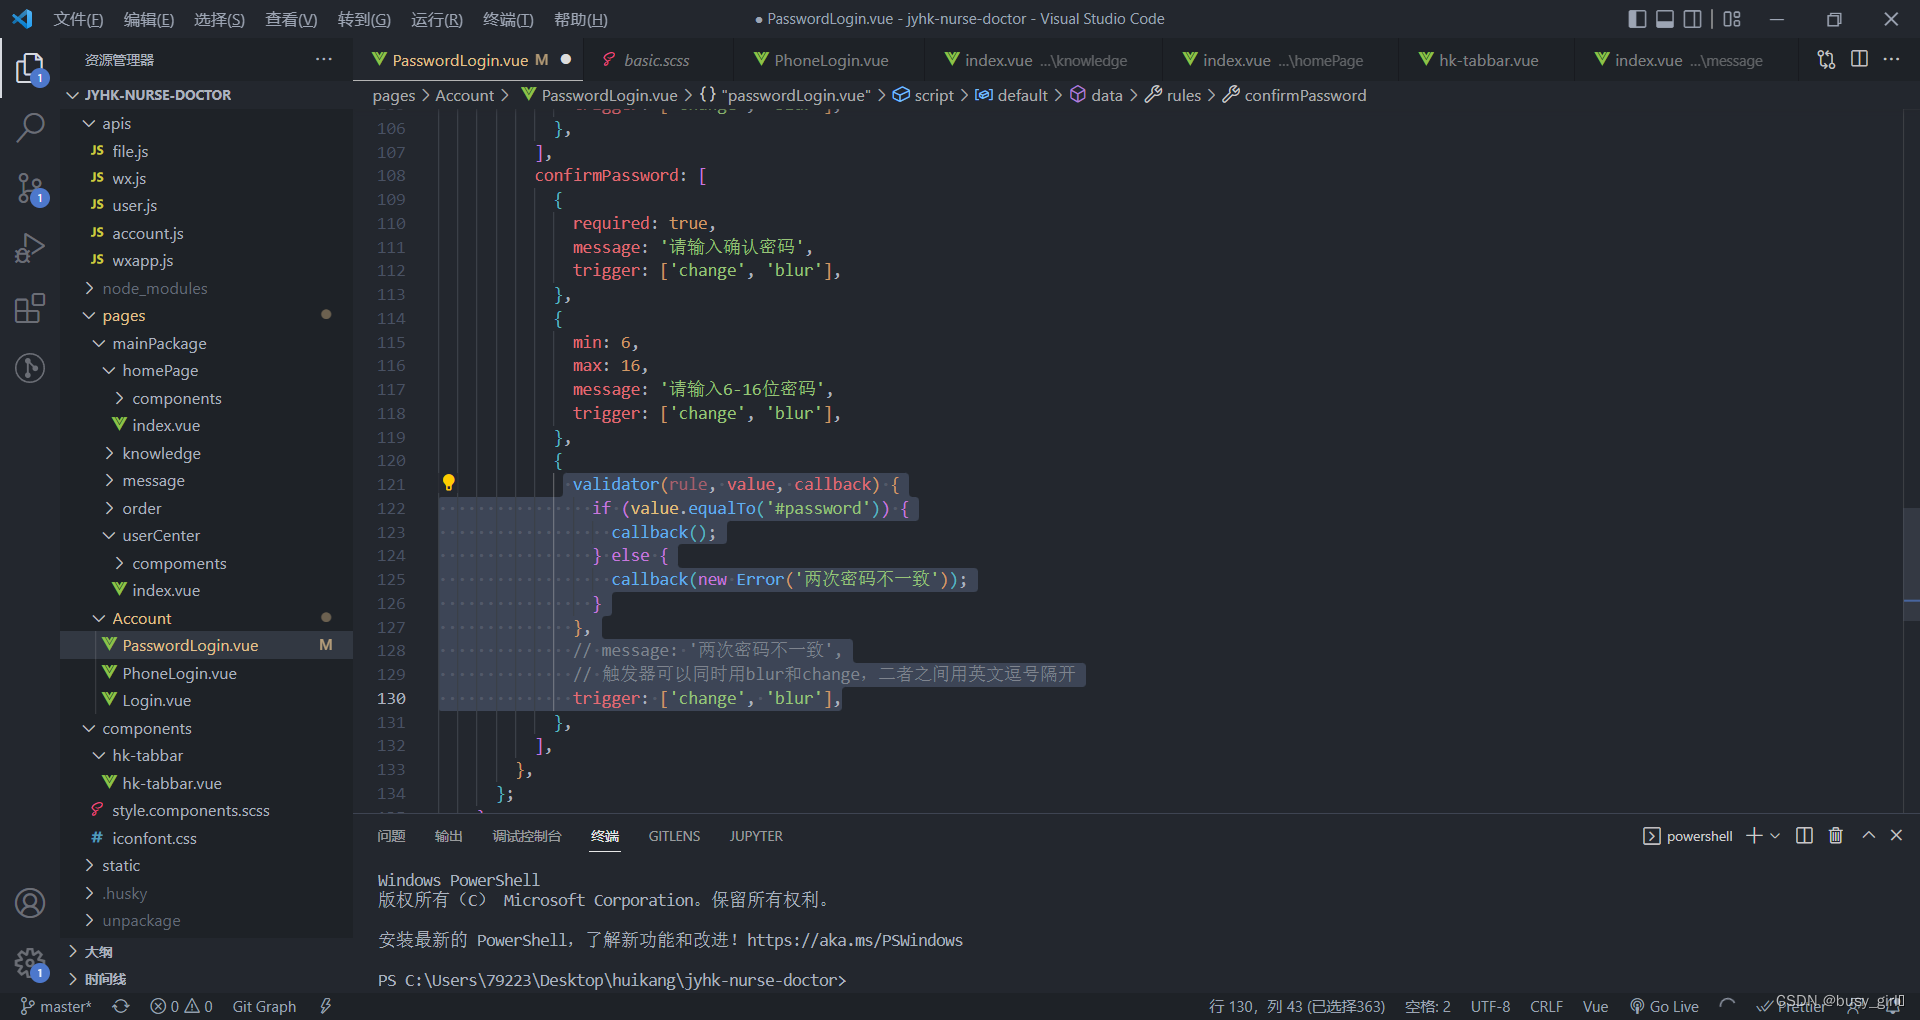Screen dimensions: 1920x1020
Task: Switch to the basic.scss tab
Action: [655, 60]
